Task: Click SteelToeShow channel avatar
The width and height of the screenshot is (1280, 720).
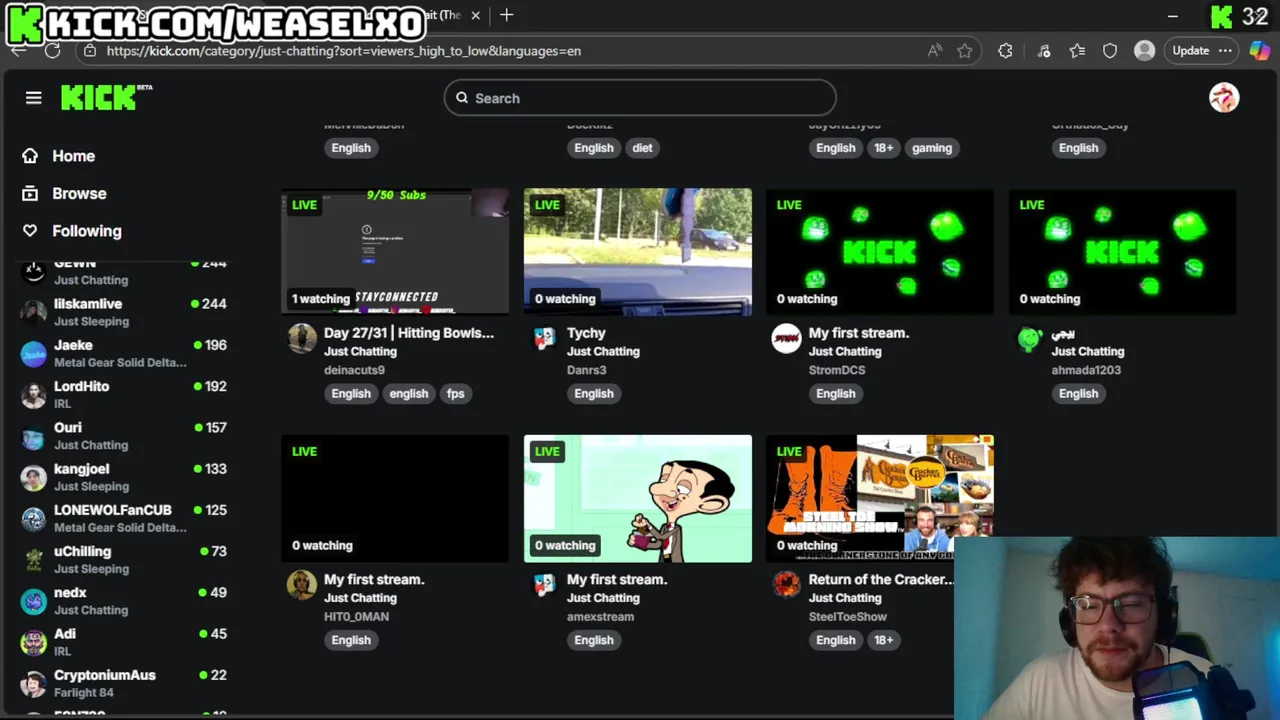Action: click(x=786, y=585)
